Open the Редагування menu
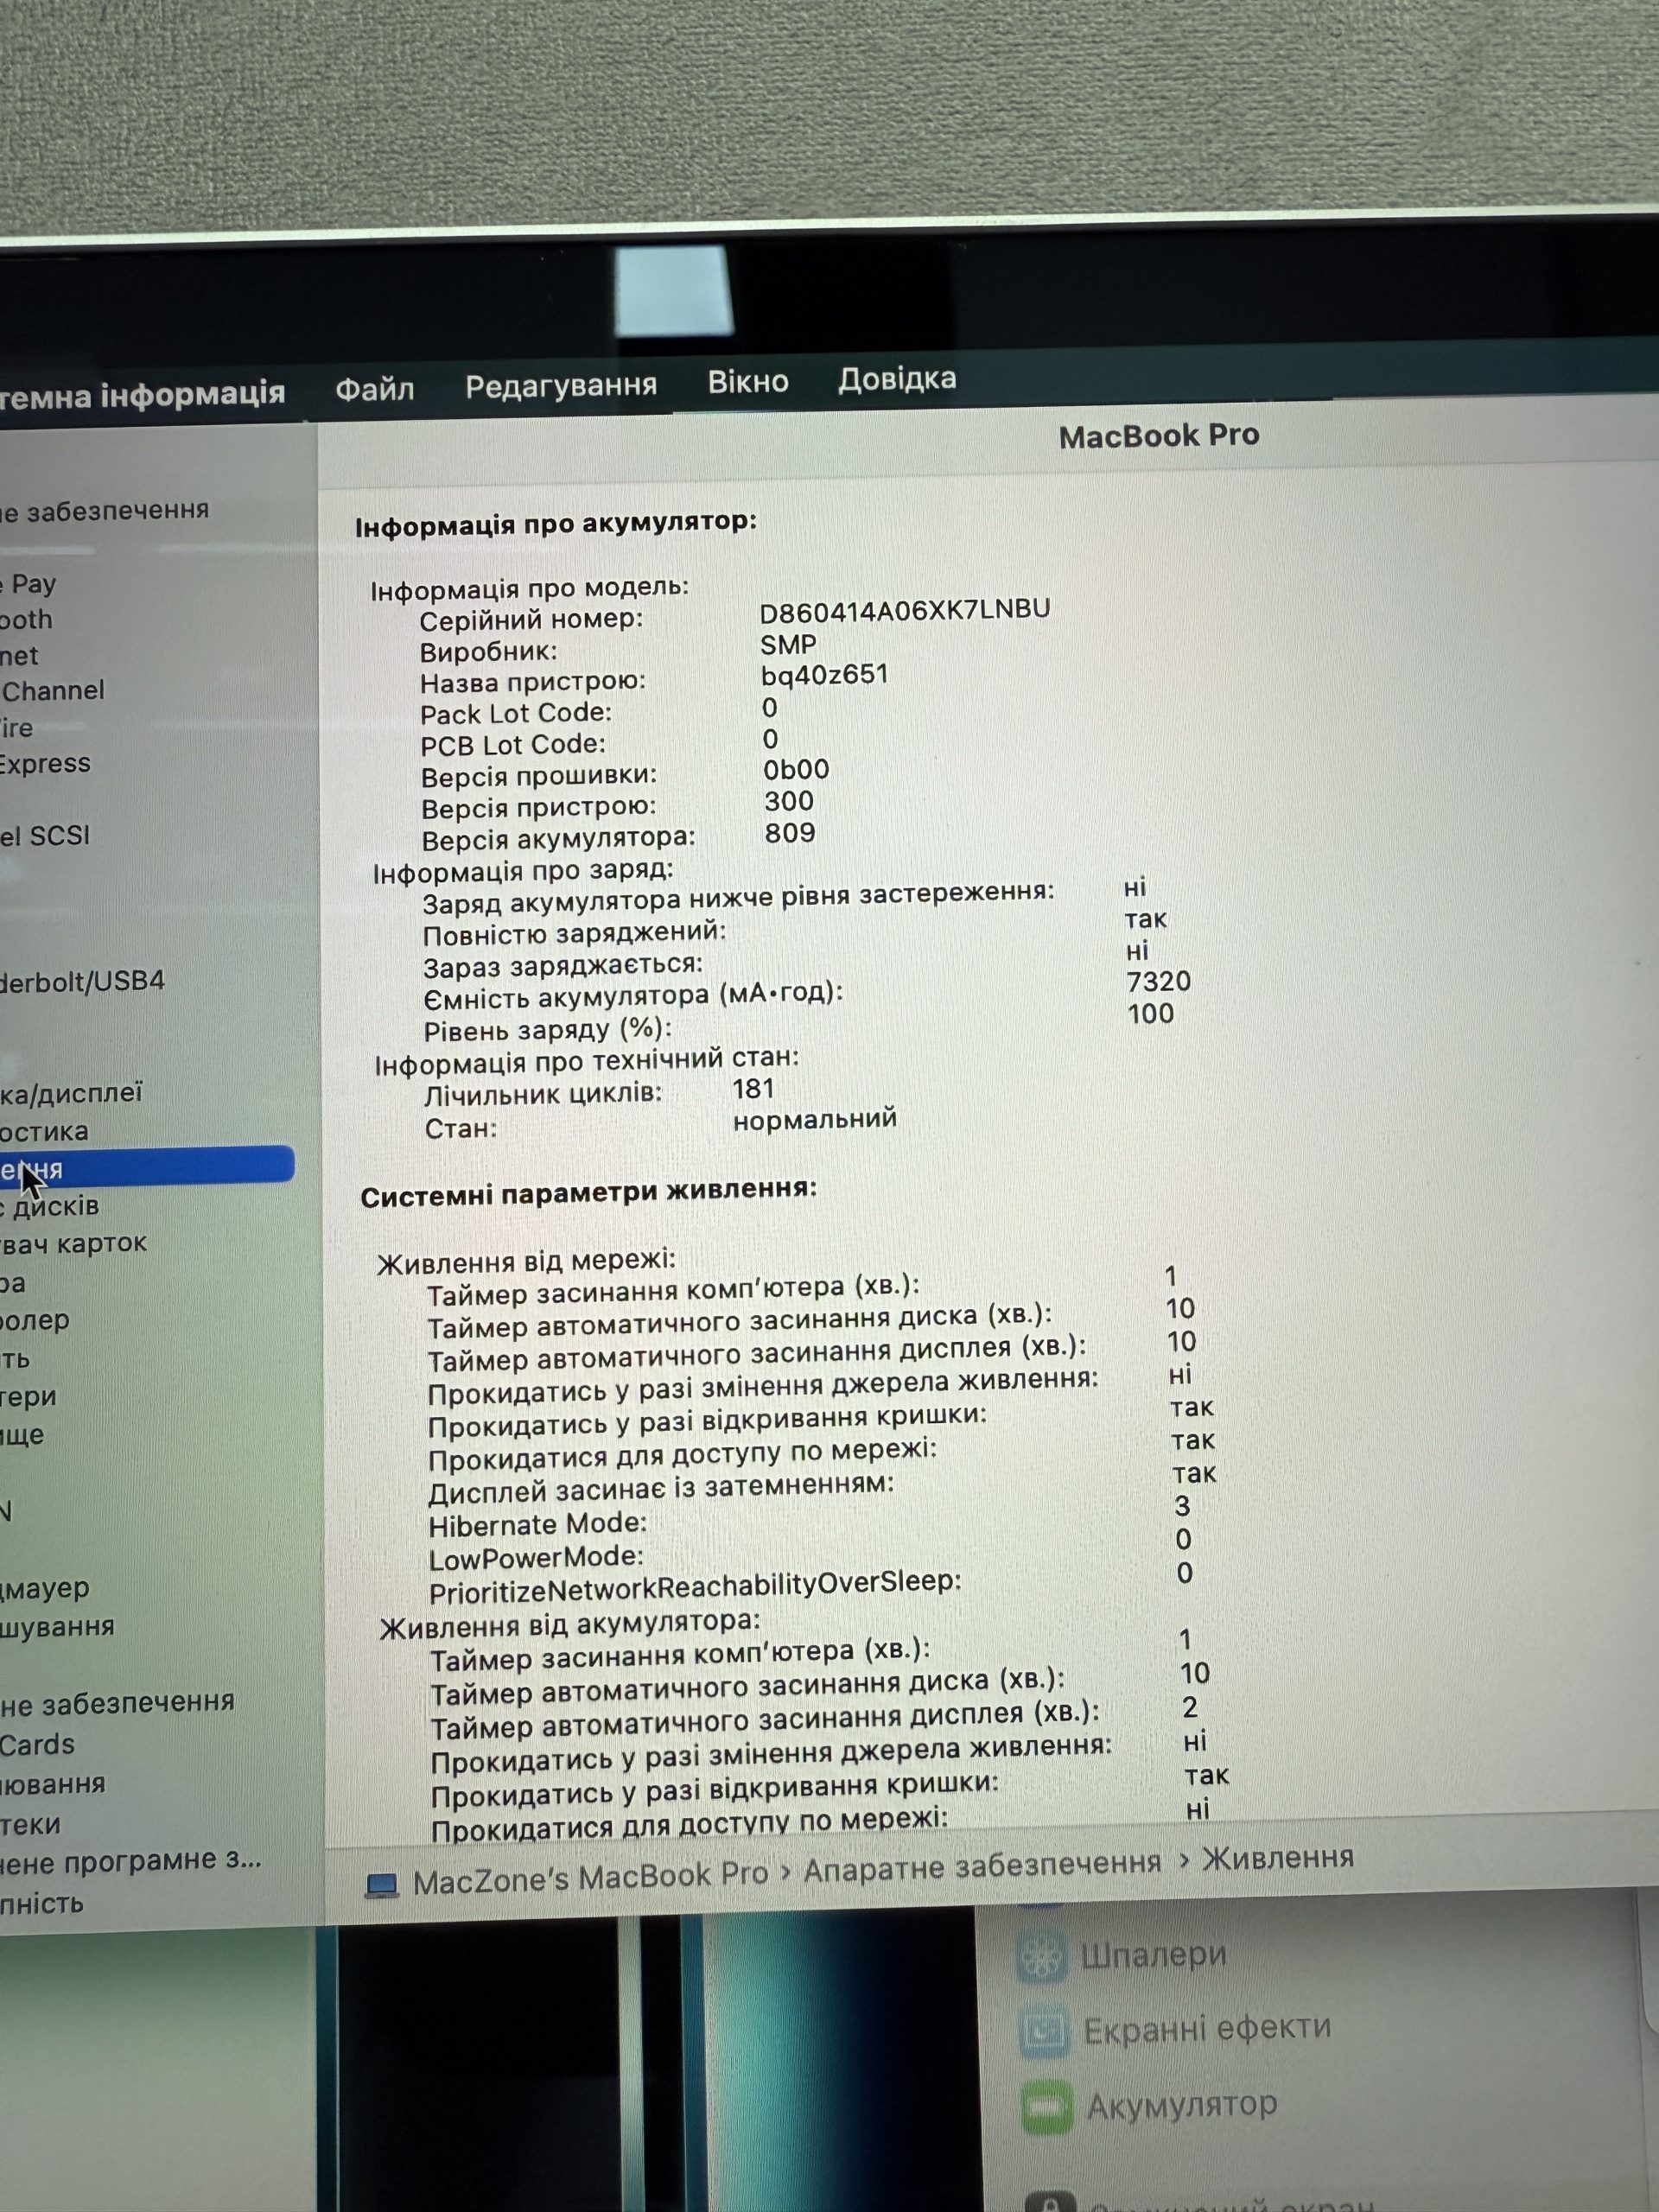 click(x=561, y=385)
